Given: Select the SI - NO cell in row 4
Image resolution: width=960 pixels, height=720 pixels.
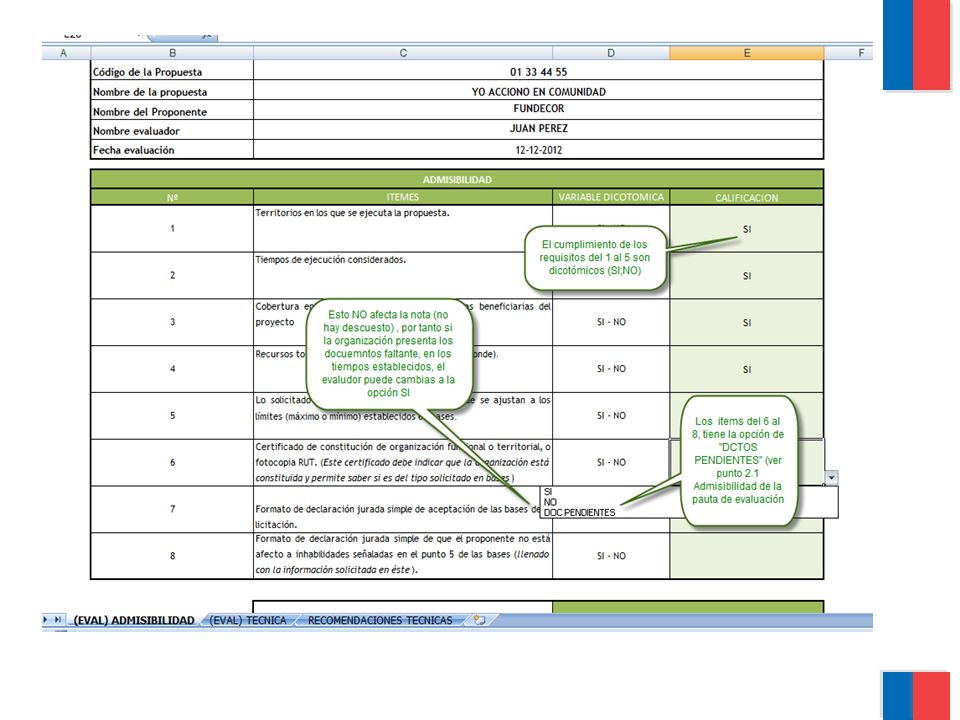Looking at the screenshot, I should (x=611, y=369).
